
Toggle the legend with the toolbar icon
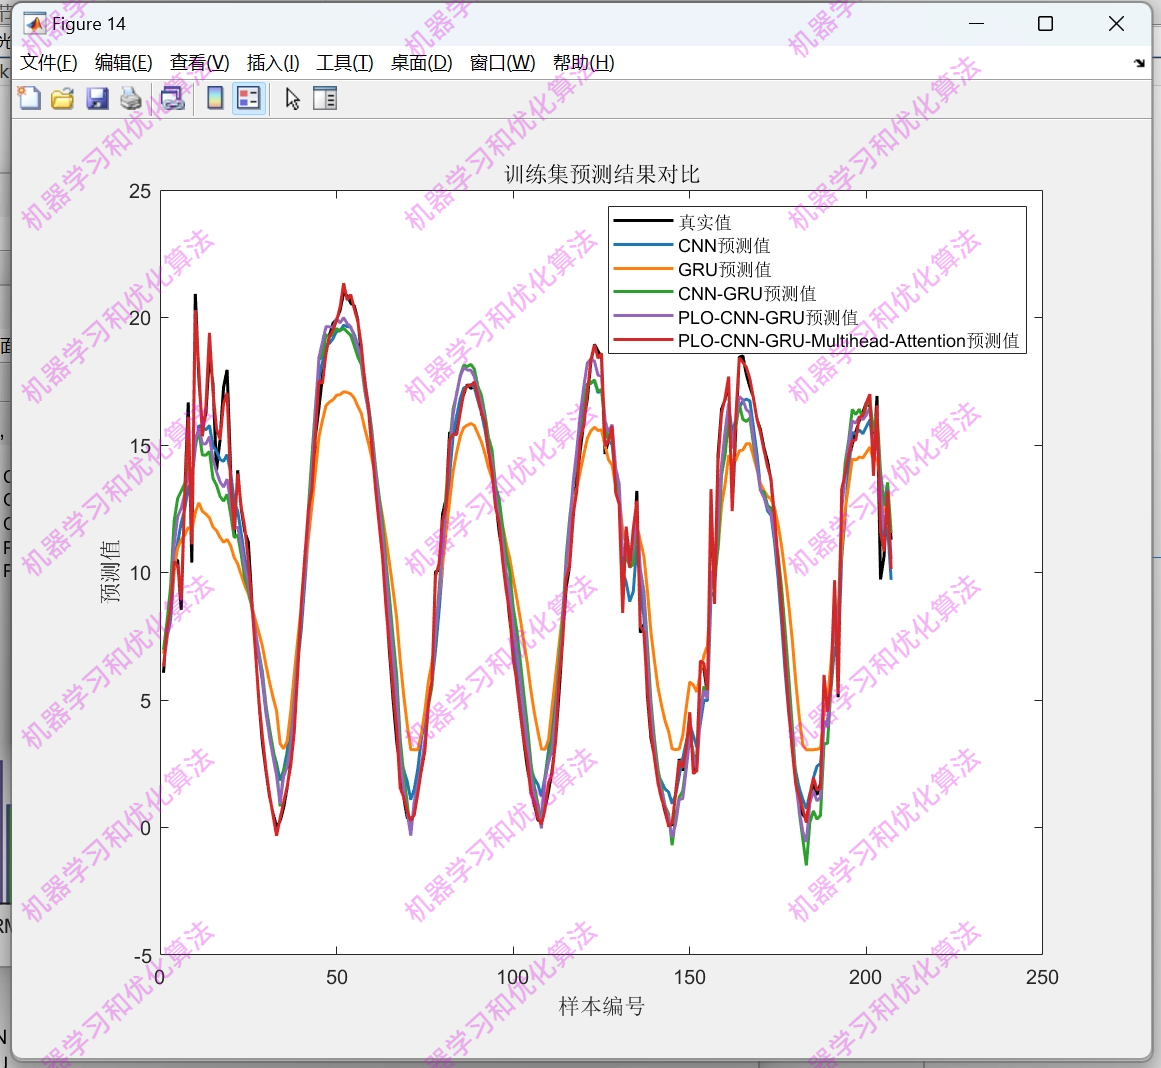(249, 99)
